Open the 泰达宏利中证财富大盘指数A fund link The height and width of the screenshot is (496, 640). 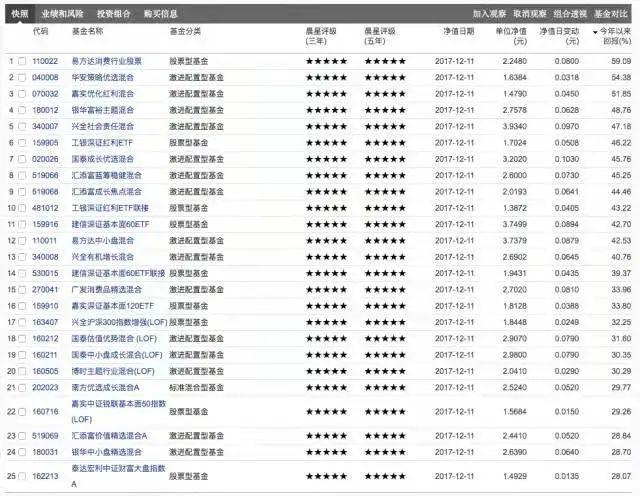pyautogui.click(x=118, y=476)
